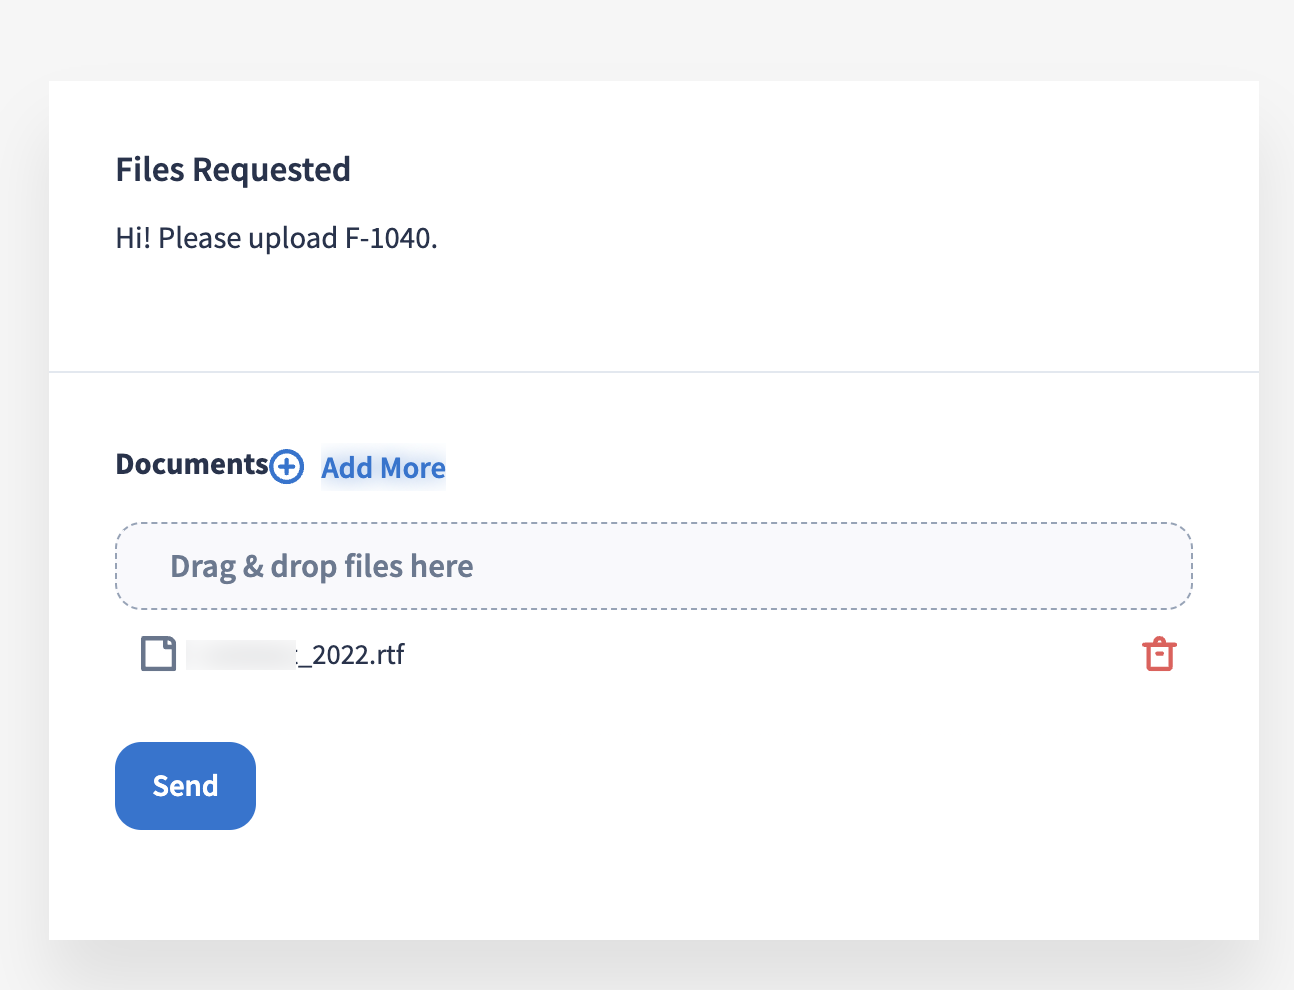Click the plus circle icon beside Documents
Image resolution: width=1294 pixels, height=990 pixels.
point(287,466)
